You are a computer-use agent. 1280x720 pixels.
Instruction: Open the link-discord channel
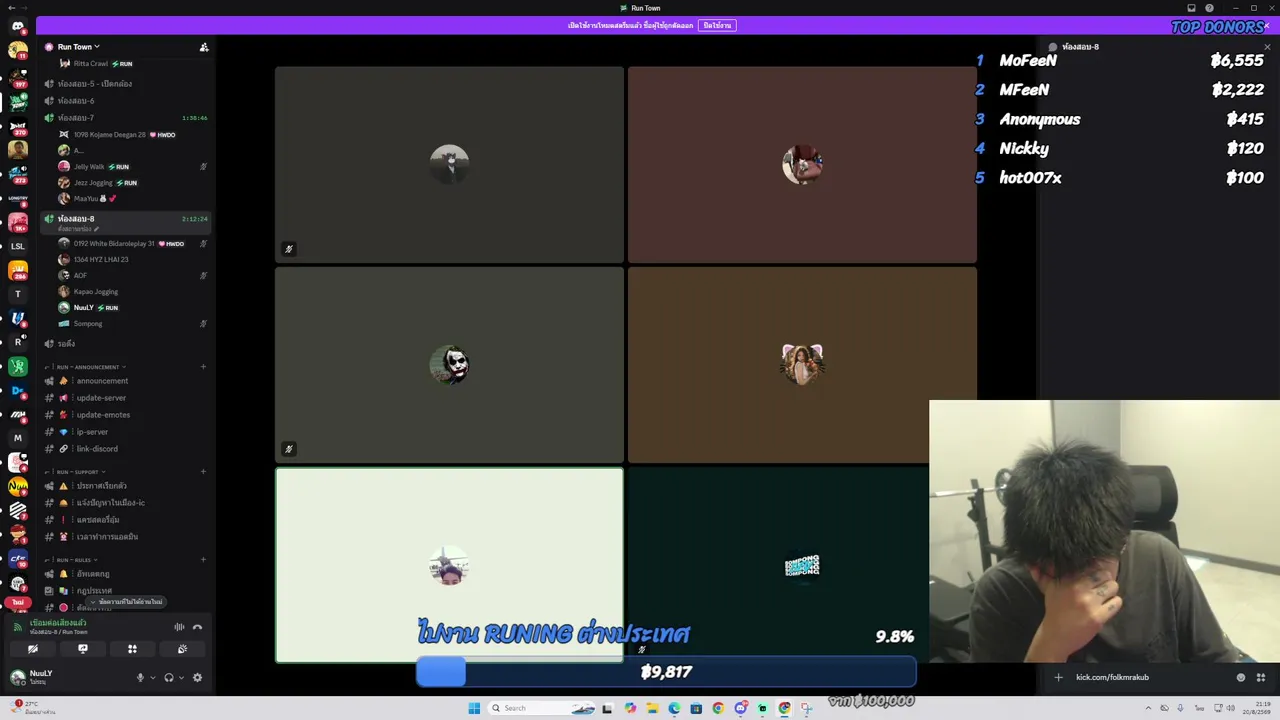pyautogui.click(x=125, y=449)
